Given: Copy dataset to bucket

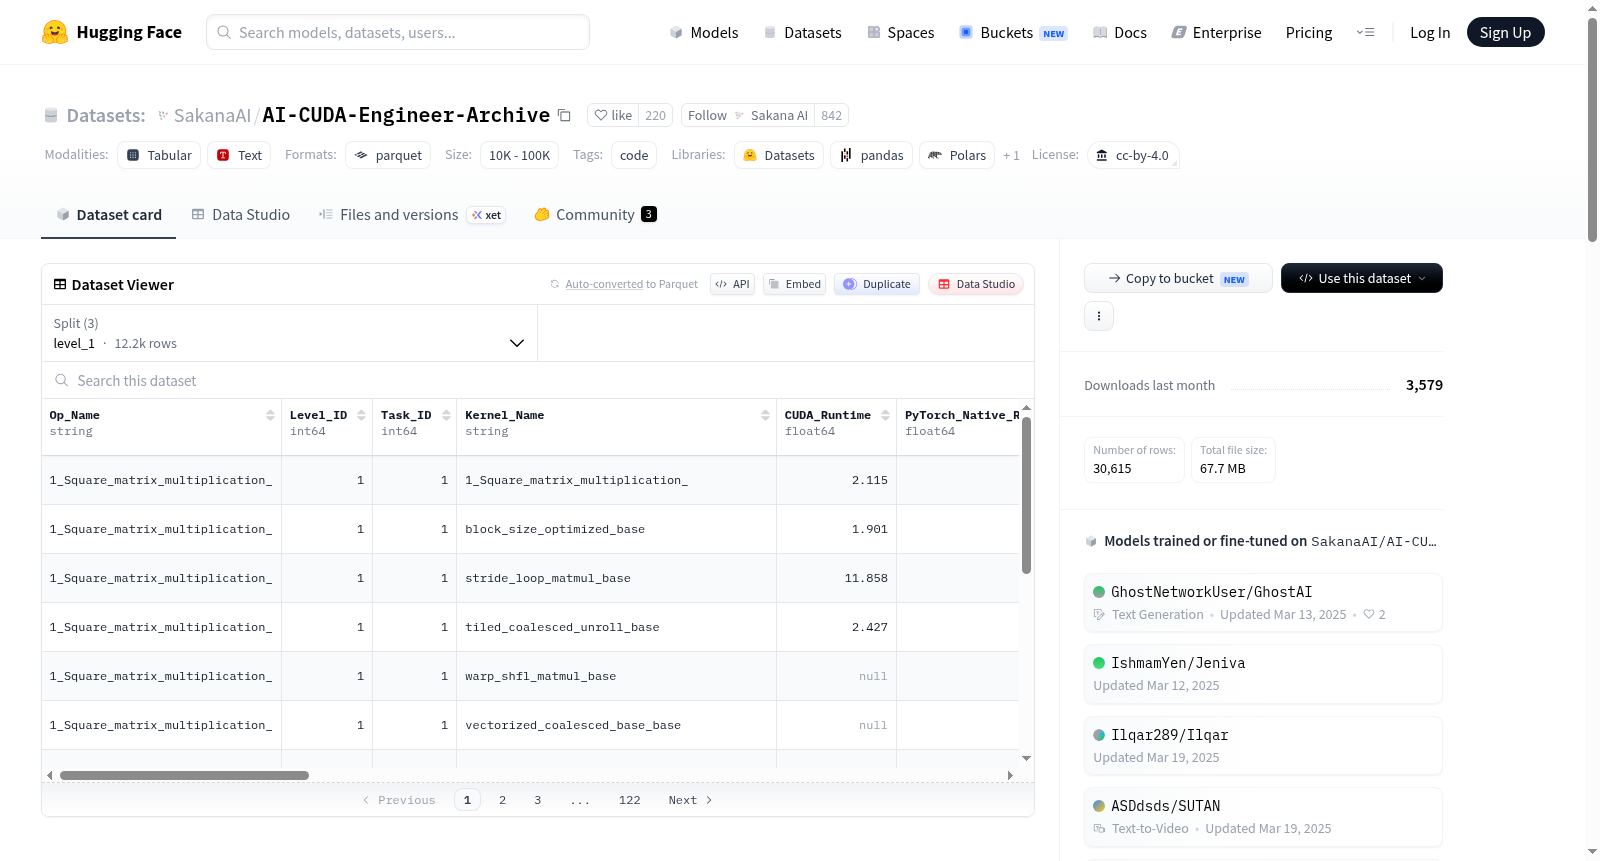Looking at the screenshot, I should [1178, 278].
